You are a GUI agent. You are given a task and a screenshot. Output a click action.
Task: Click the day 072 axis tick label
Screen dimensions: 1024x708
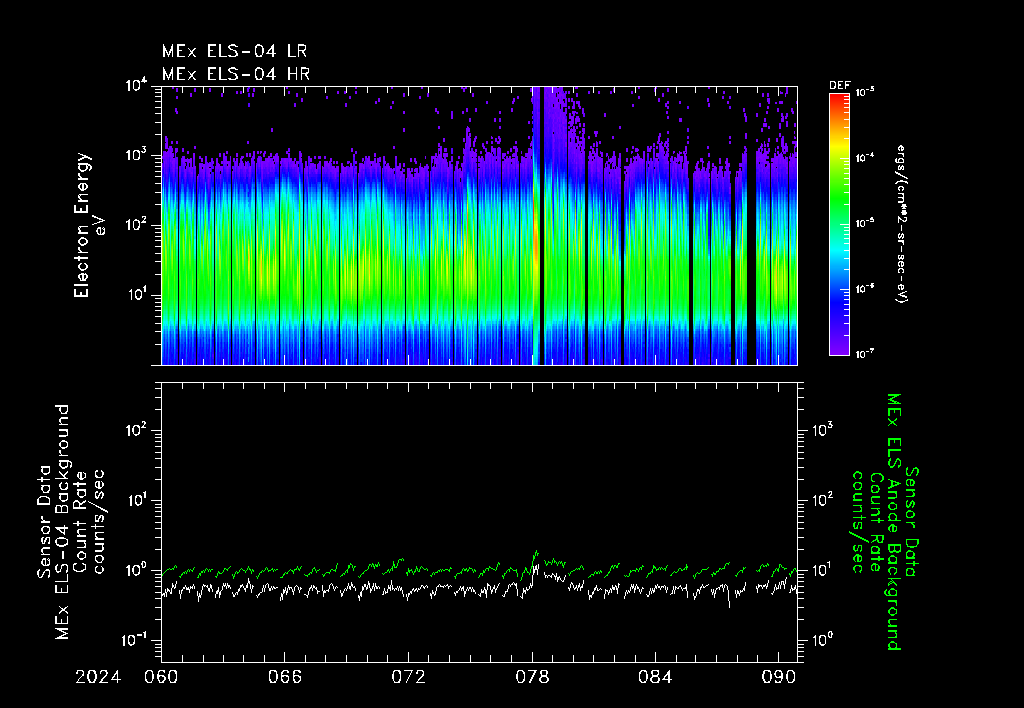point(408,677)
